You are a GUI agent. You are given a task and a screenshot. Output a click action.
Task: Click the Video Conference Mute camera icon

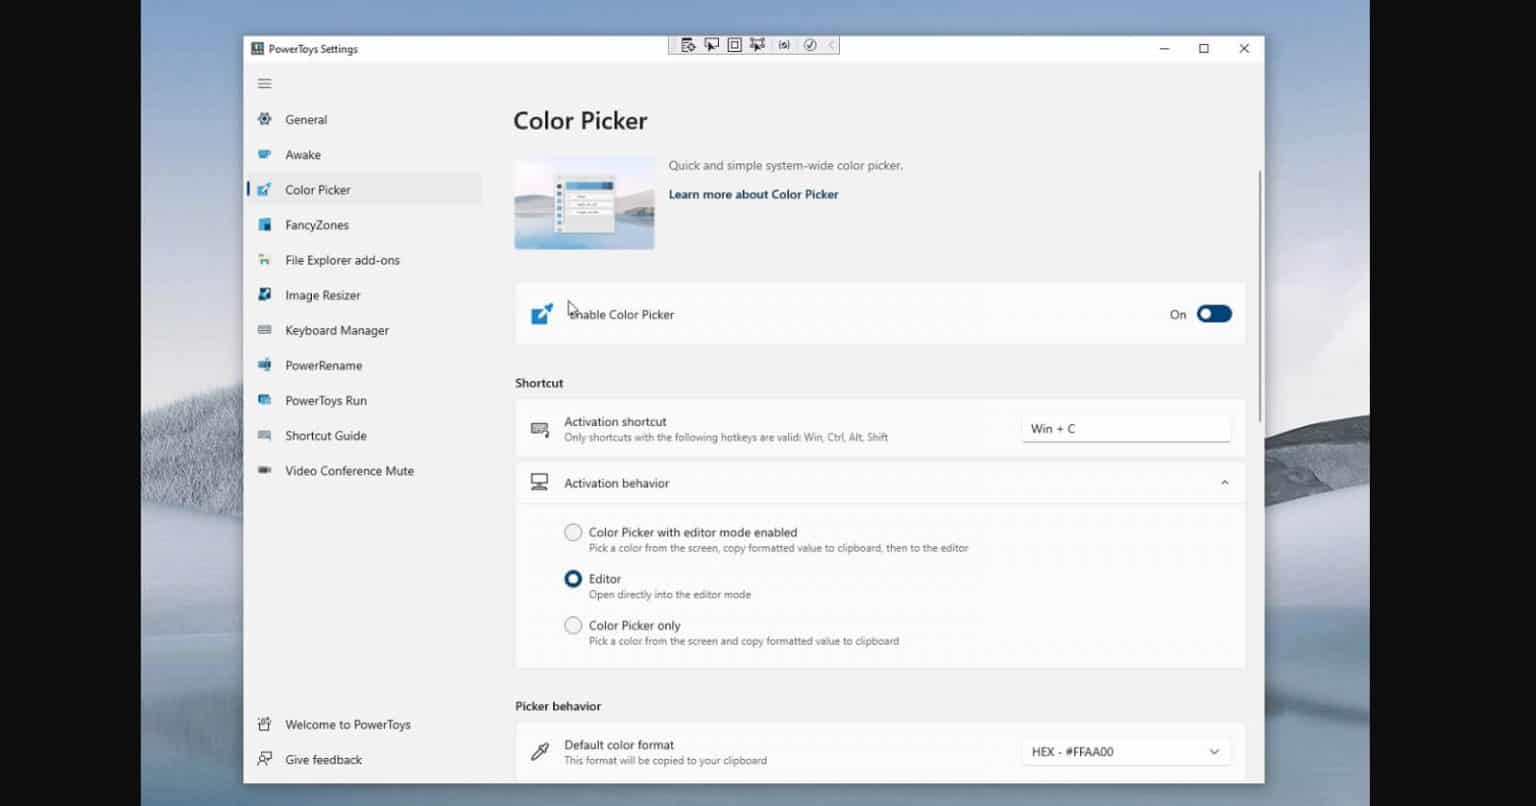pos(264,470)
